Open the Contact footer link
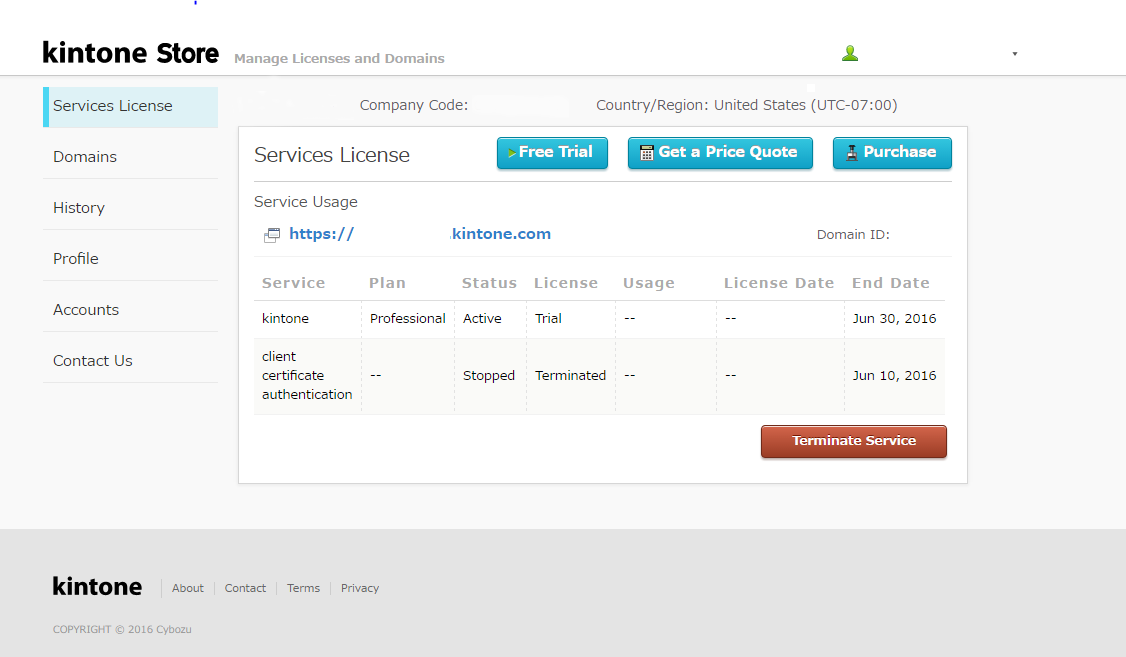1126x657 pixels. click(245, 588)
